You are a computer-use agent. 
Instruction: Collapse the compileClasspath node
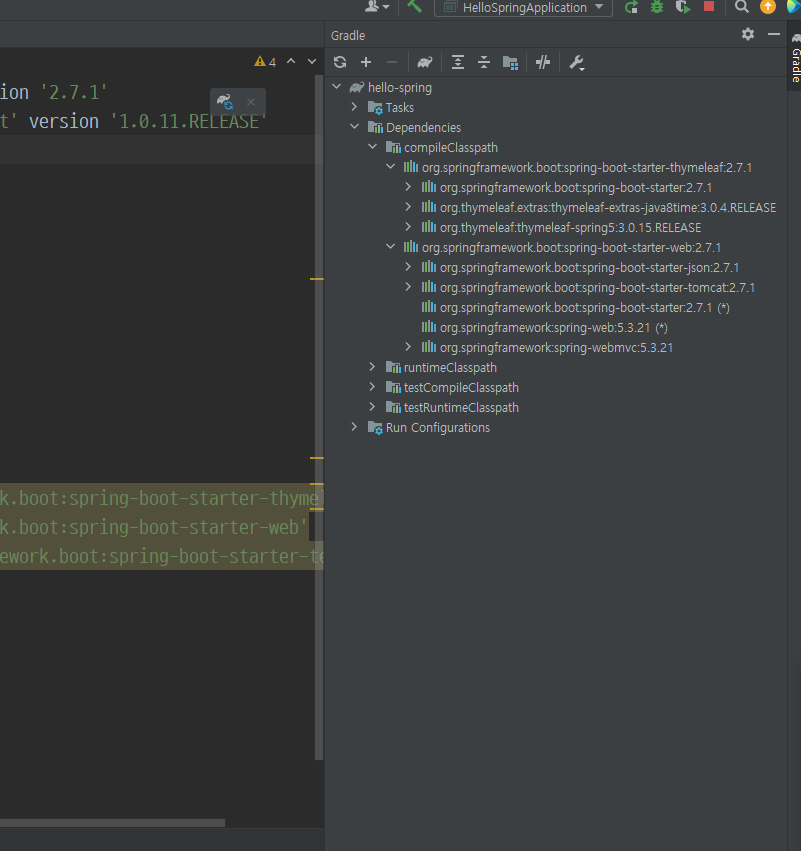(373, 147)
